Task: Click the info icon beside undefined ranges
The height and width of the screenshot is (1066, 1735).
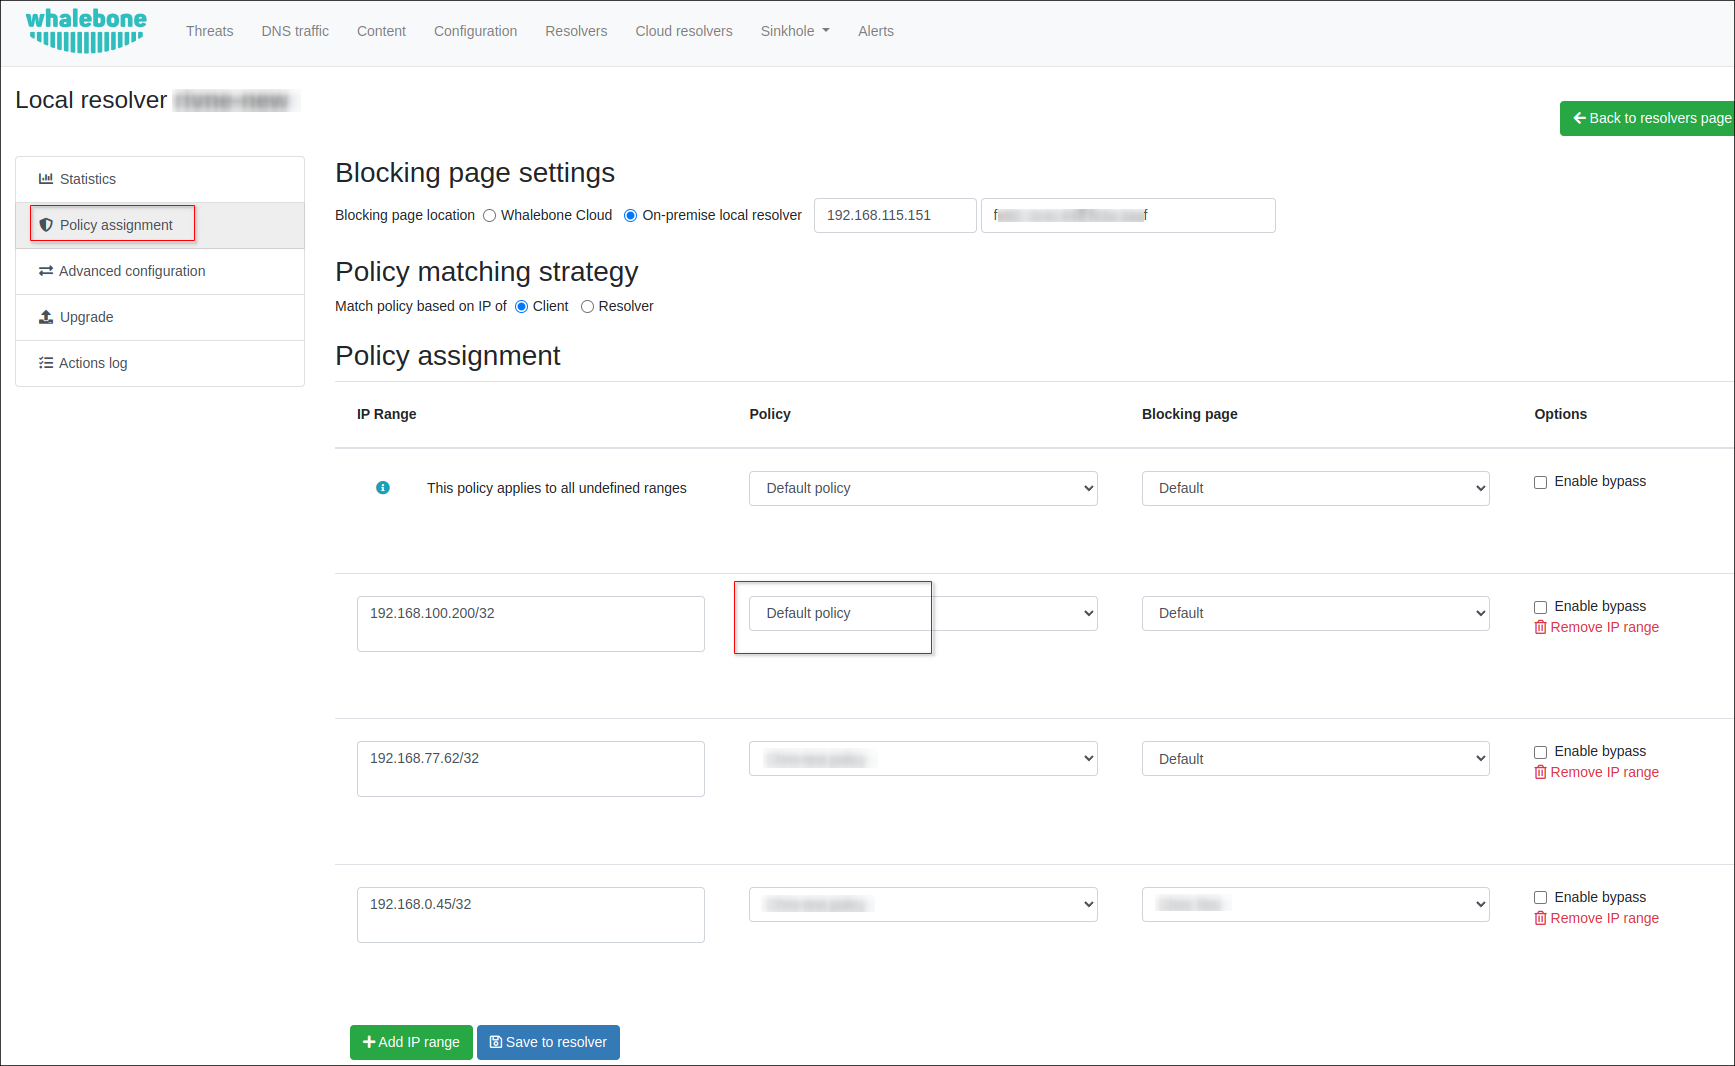Action: (382, 488)
